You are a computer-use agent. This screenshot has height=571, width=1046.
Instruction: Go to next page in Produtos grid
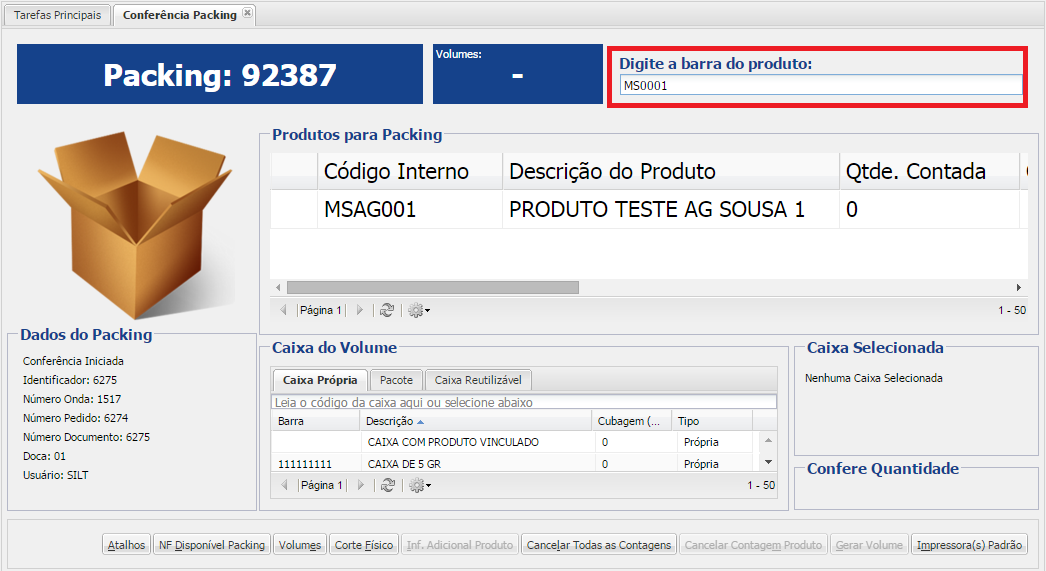[360, 310]
